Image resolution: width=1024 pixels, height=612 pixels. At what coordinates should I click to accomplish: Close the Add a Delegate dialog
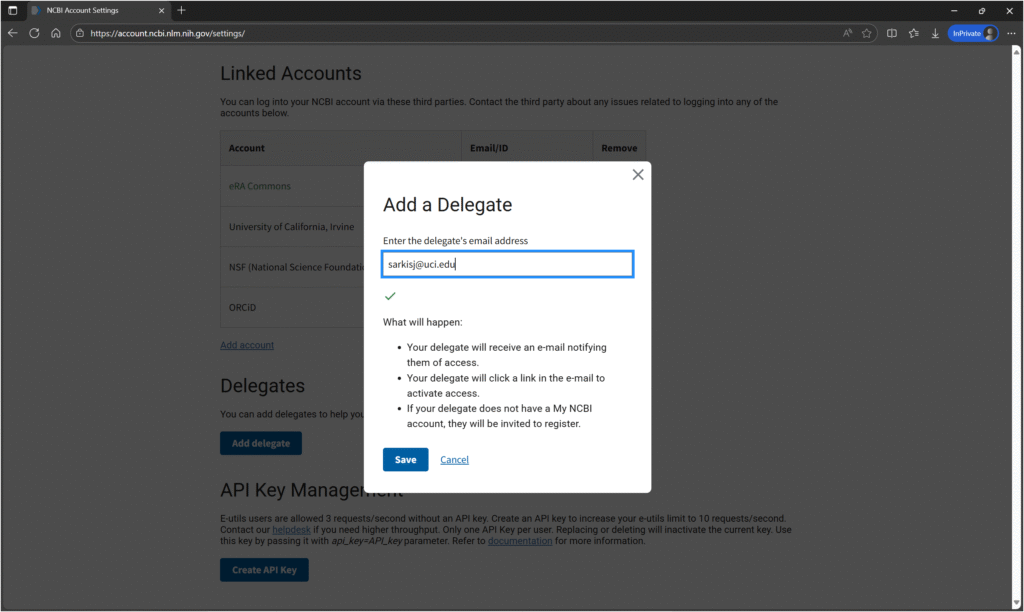pos(638,175)
